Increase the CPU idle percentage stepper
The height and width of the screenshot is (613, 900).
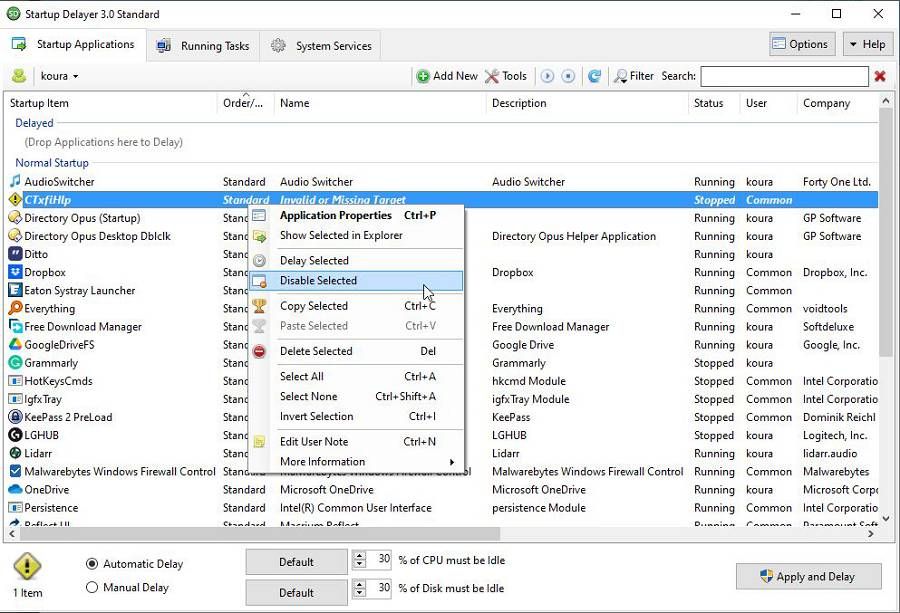[362, 556]
